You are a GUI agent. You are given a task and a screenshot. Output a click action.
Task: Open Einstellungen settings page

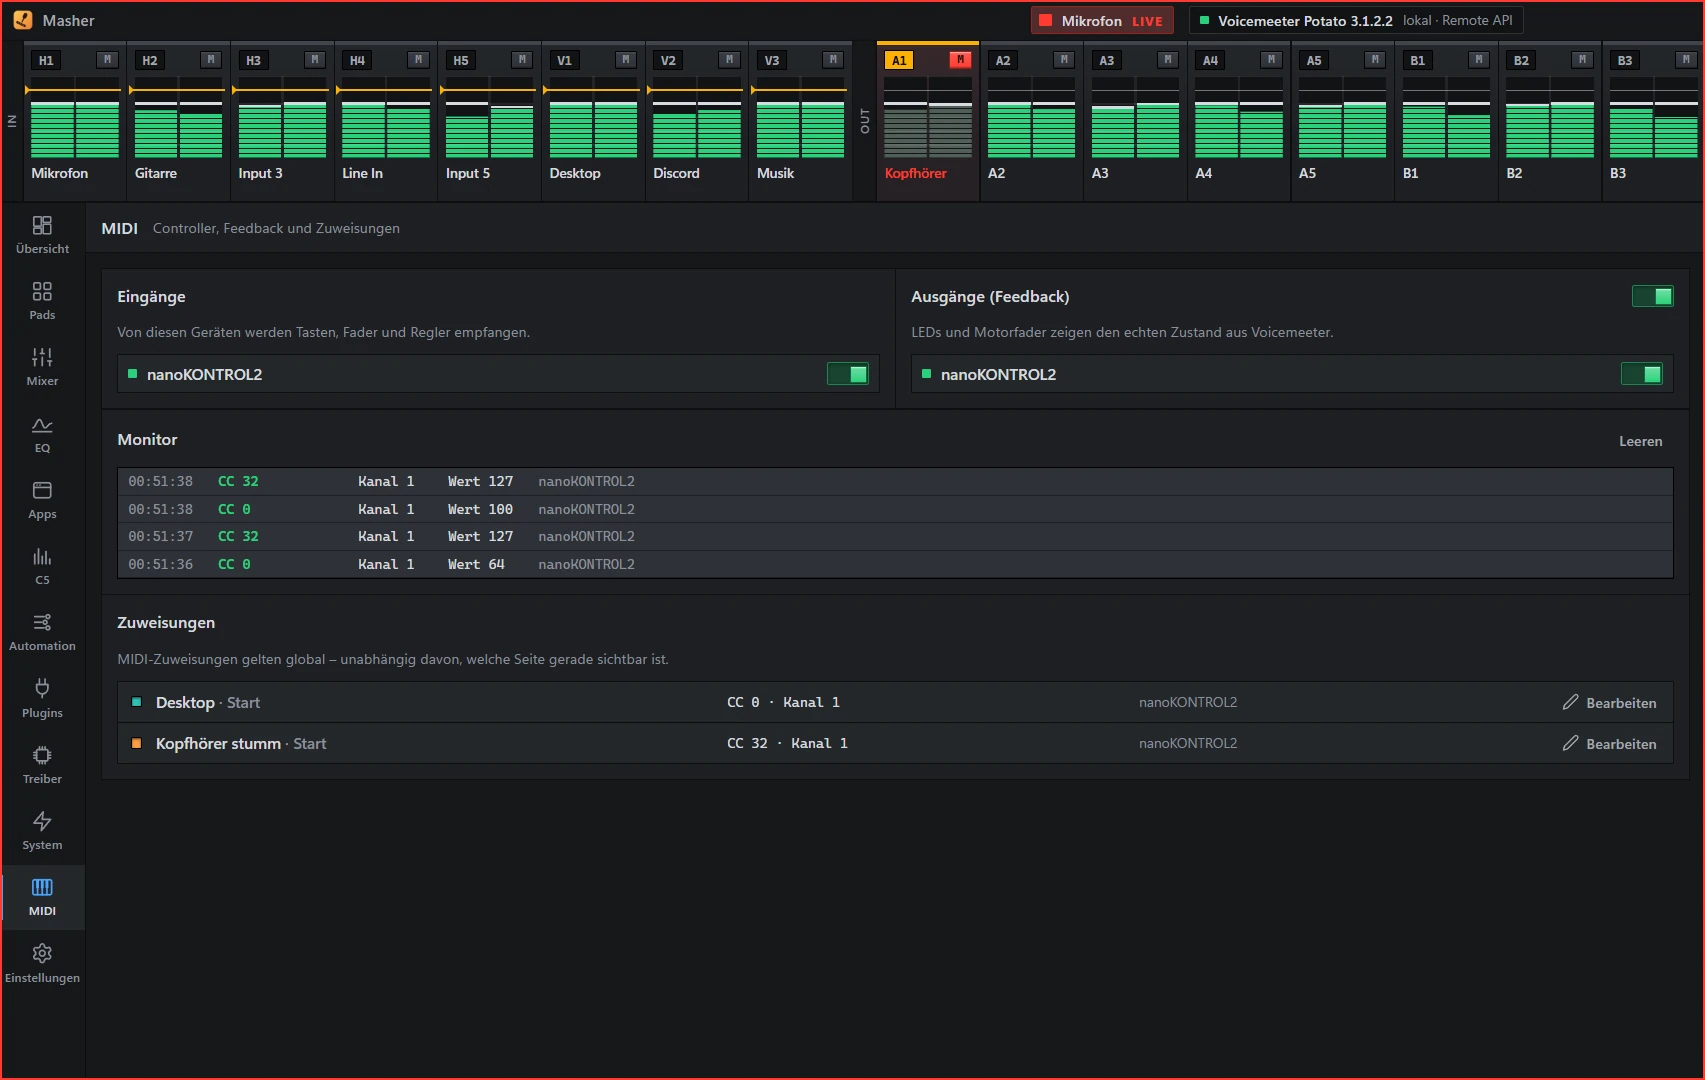point(42,964)
